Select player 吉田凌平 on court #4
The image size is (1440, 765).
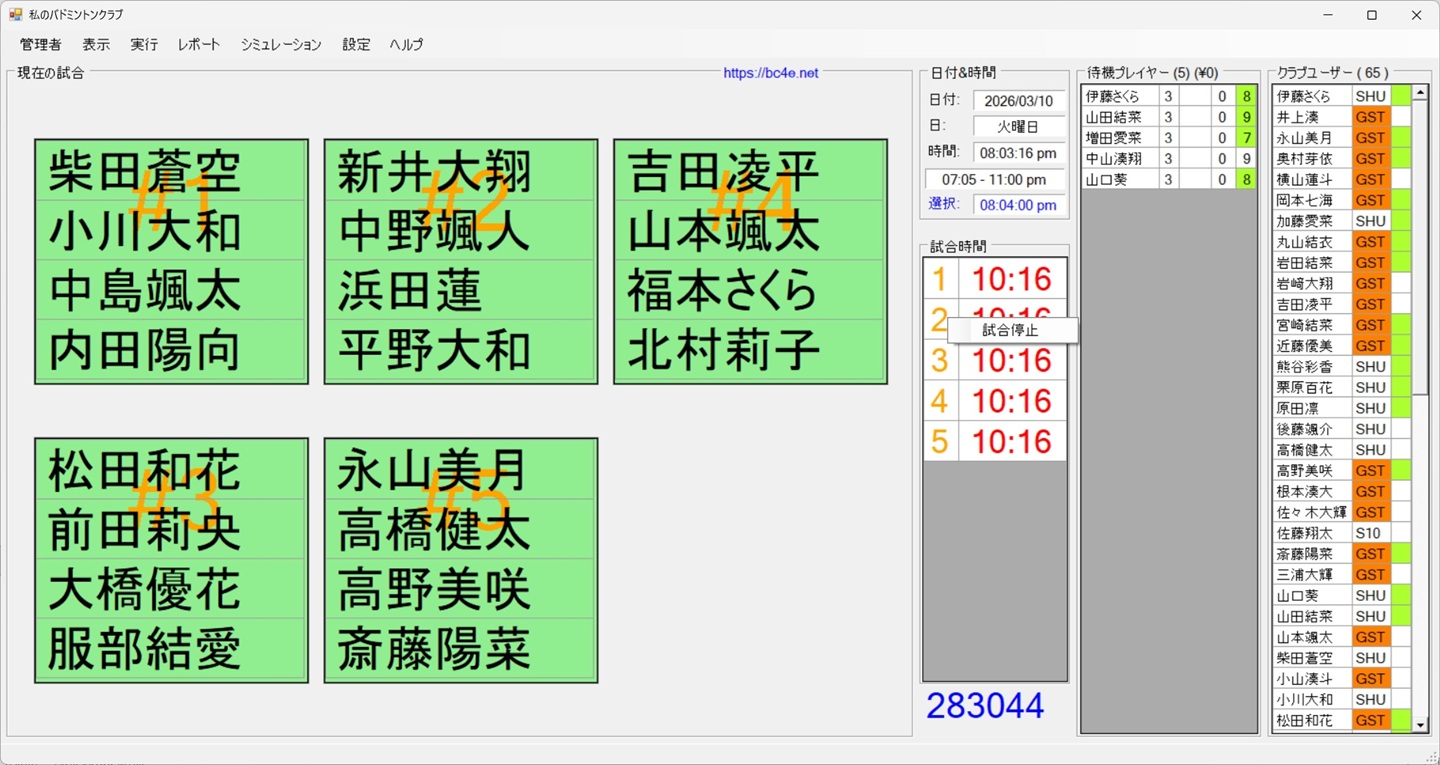pyautogui.click(x=750, y=171)
